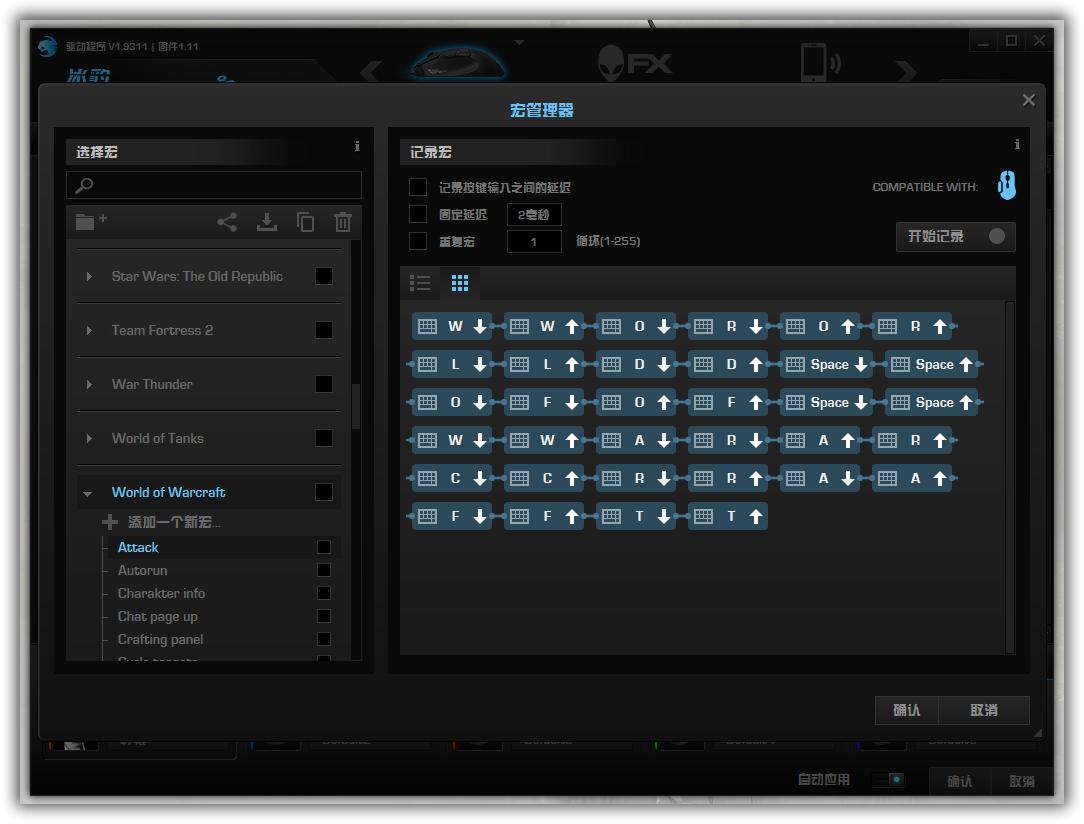Click the mouse device image in top bar
Image resolution: width=1084 pixels, height=824 pixels.
pyautogui.click(x=457, y=63)
